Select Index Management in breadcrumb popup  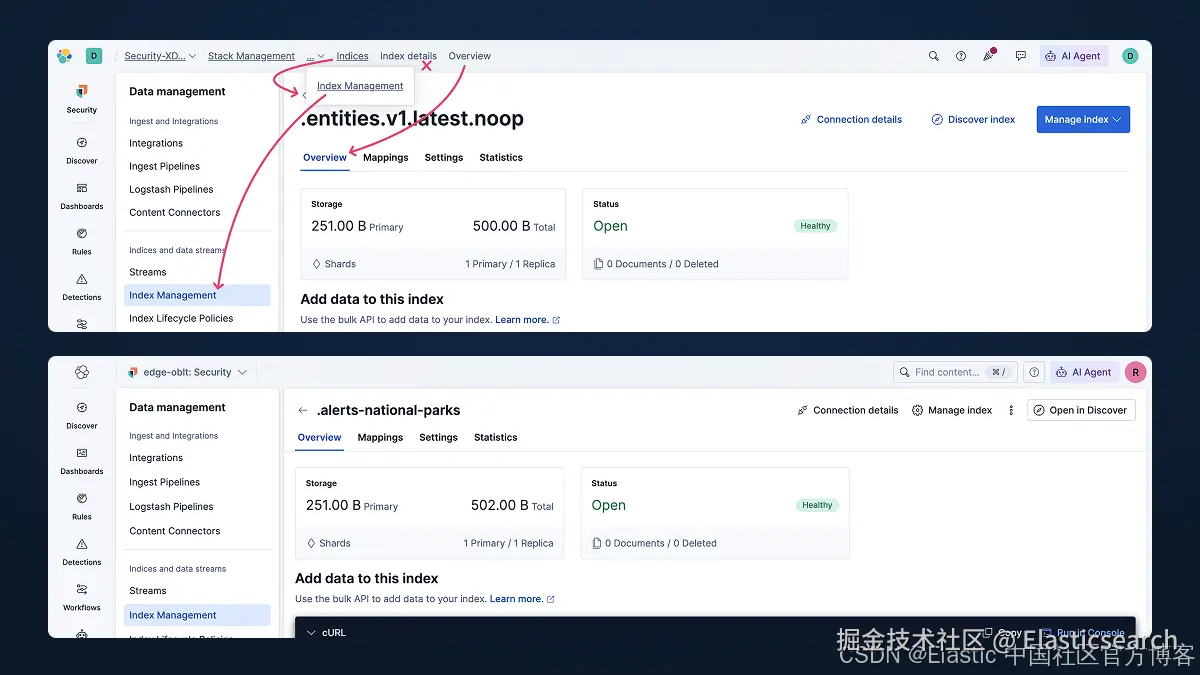360,86
